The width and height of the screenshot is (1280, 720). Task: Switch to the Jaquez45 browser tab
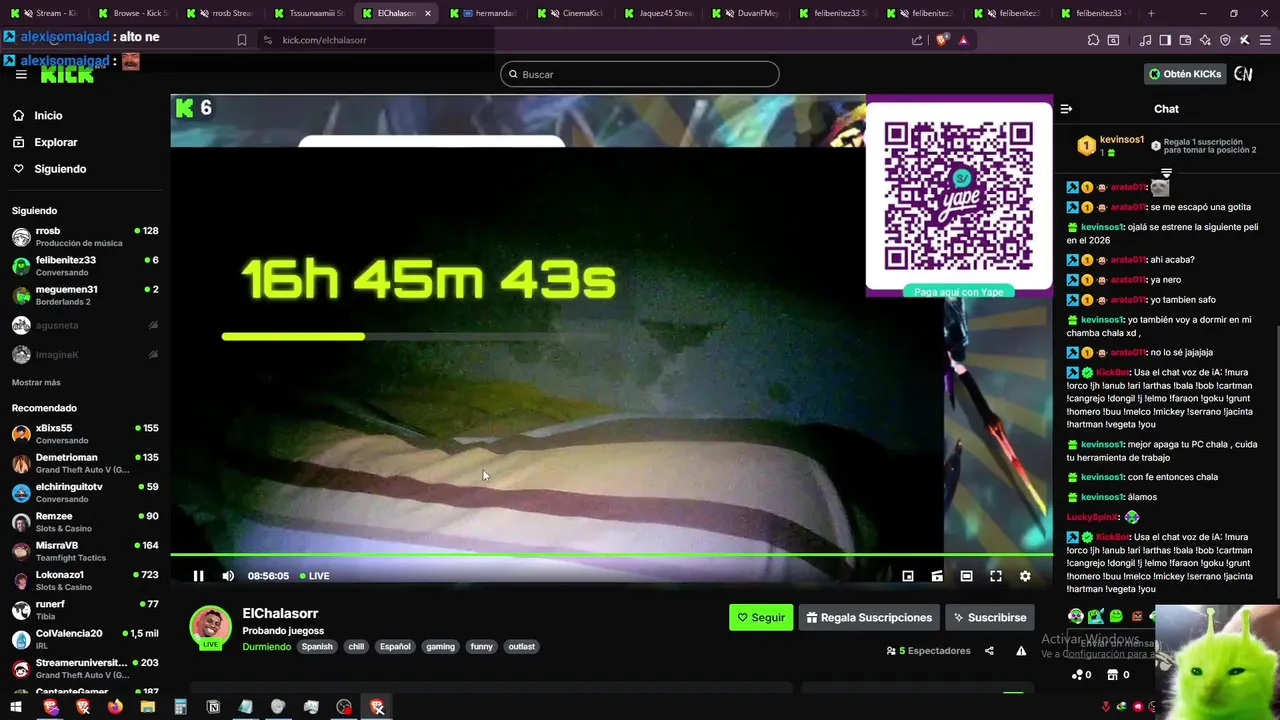tap(660, 13)
